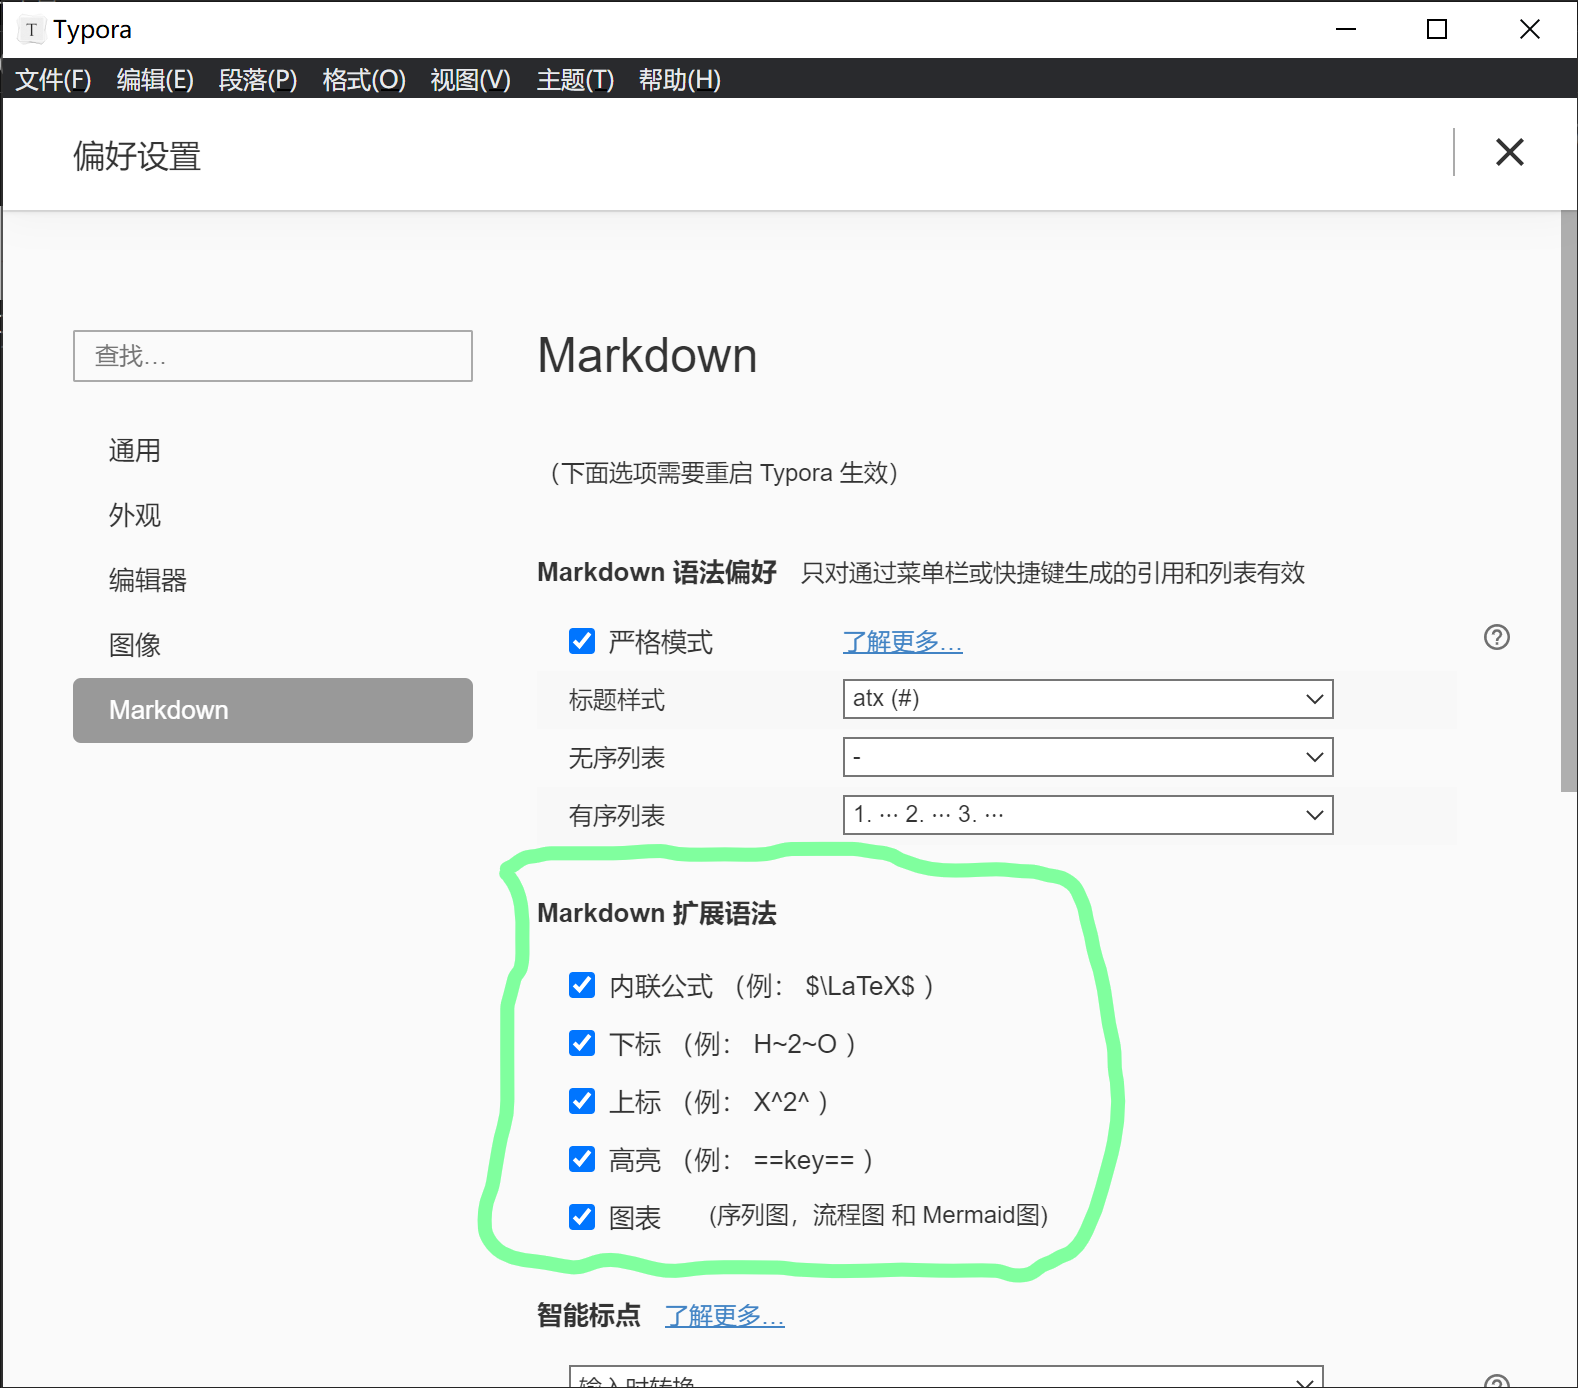Click the 查找 search field
Screen dimensions: 1578x1388
click(x=272, y=356)
